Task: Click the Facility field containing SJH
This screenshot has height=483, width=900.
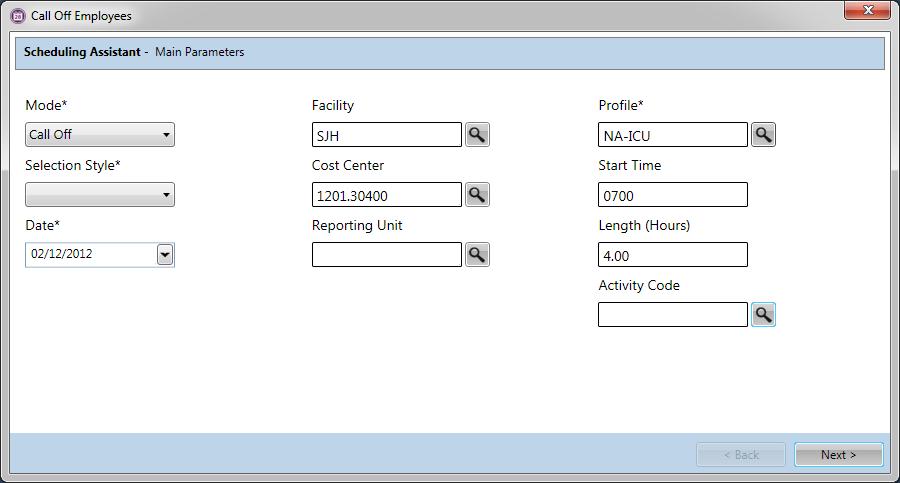Action: (386, 135)
